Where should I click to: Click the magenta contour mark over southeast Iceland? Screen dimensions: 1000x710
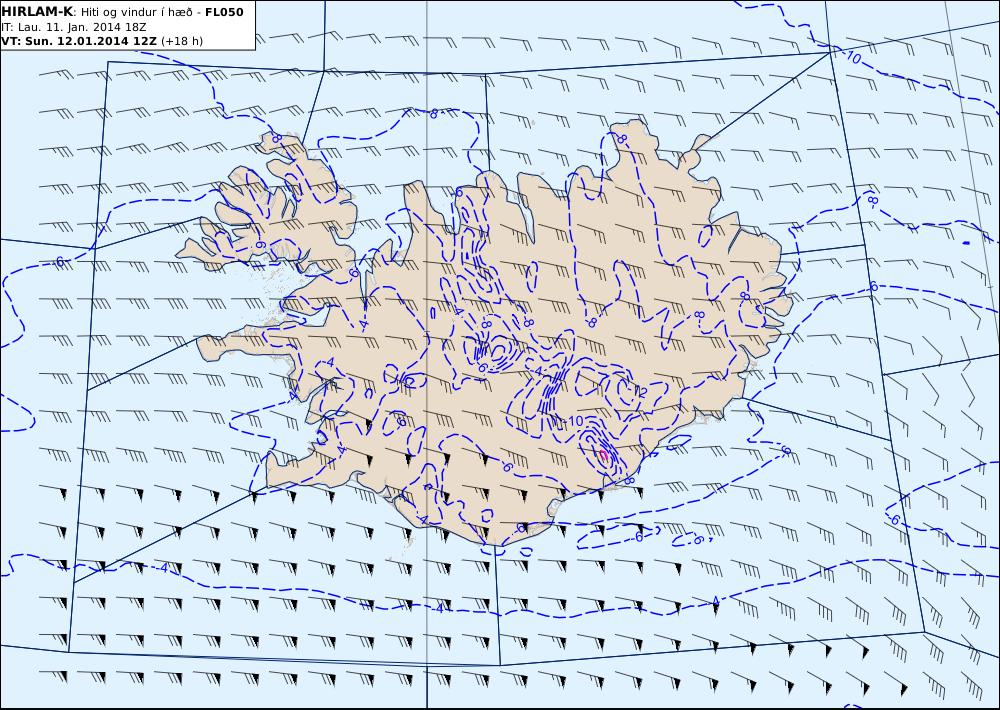tap(603, 454)
